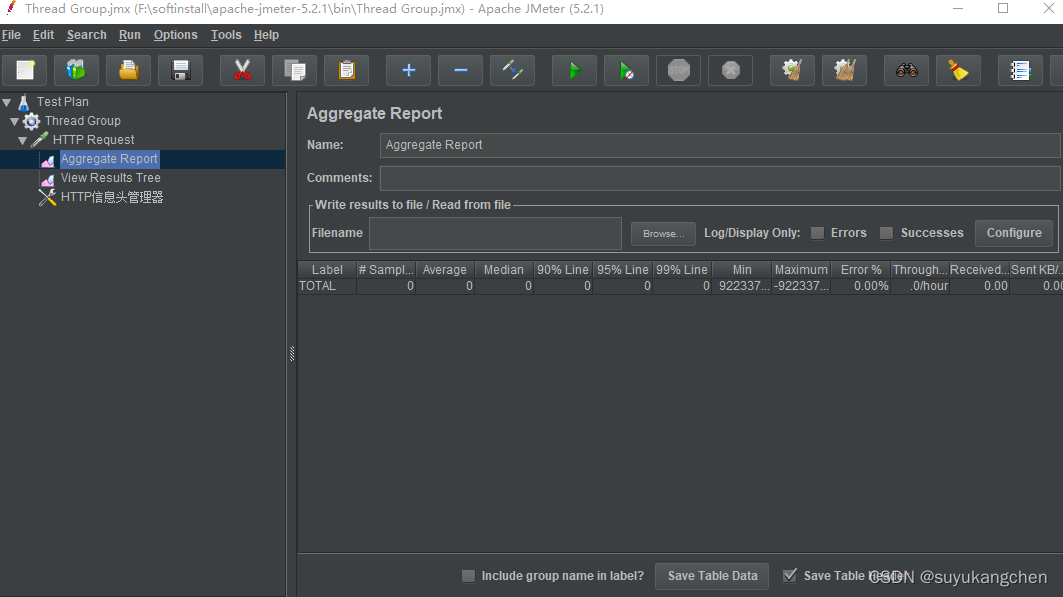The width and height of the screenshot is (1063, 597).
Task: Click the Average column header
Action: click(x=445, y=270)
